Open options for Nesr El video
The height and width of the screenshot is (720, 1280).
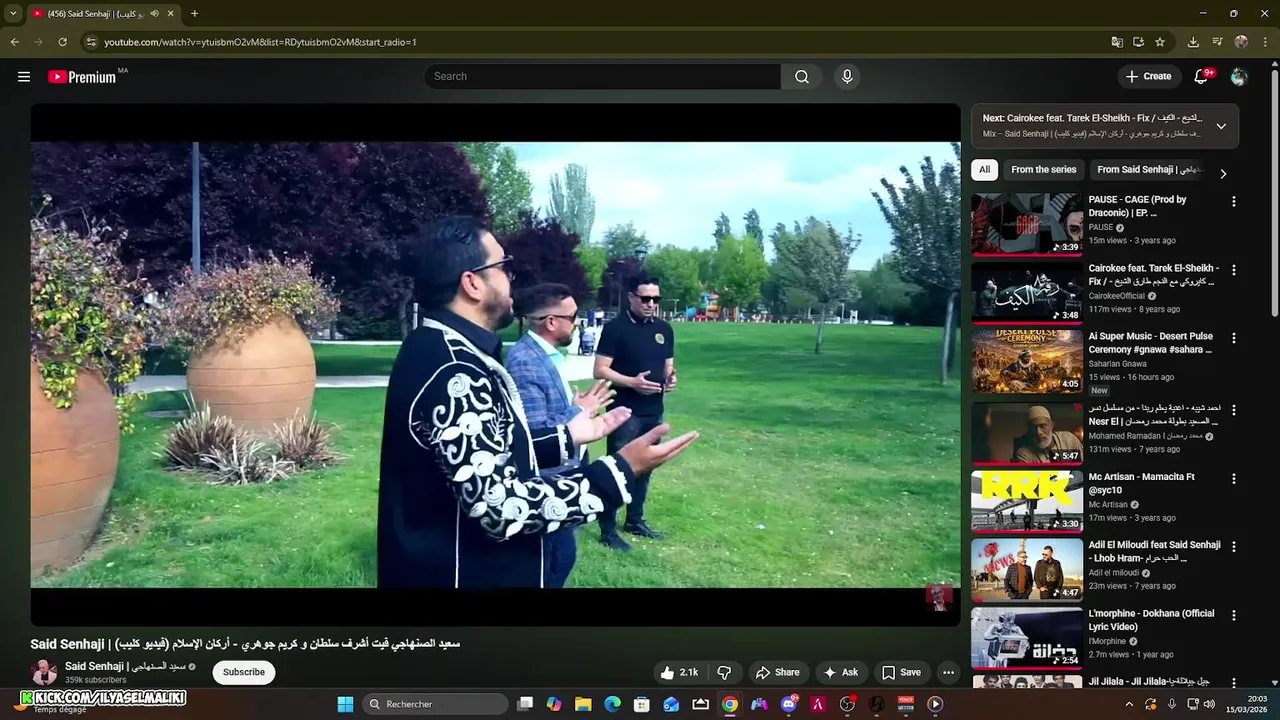(x=1233, y=410)
